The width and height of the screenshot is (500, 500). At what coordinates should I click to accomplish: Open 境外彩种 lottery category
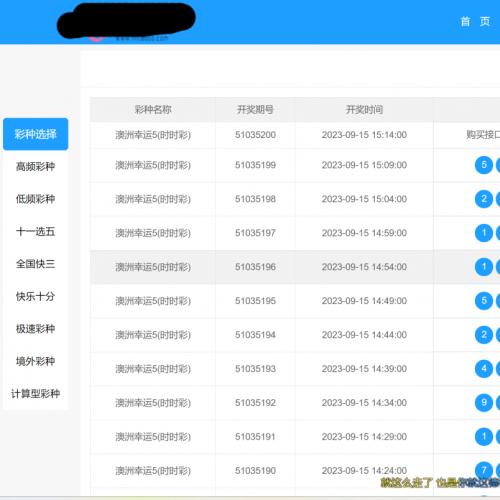coord(36,361)
